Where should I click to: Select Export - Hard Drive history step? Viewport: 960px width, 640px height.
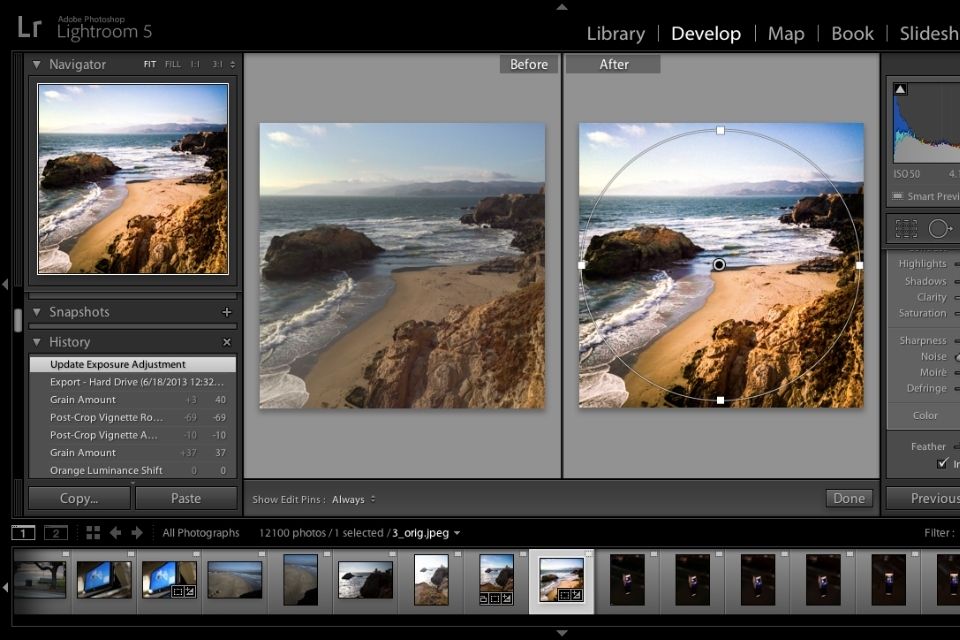[132, 382]
